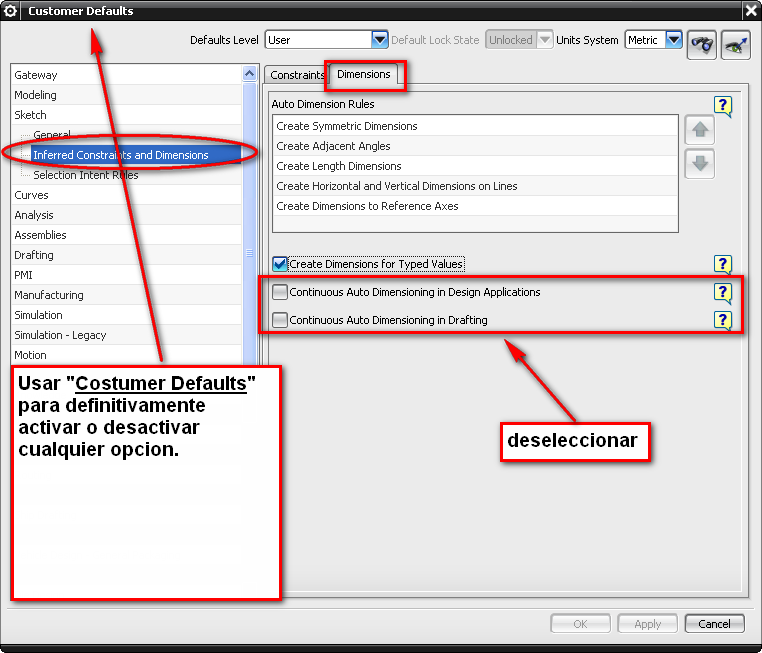Open the Defaults Level dropdown
This screenshot has height=653, width=762.
tap(379, 40)
